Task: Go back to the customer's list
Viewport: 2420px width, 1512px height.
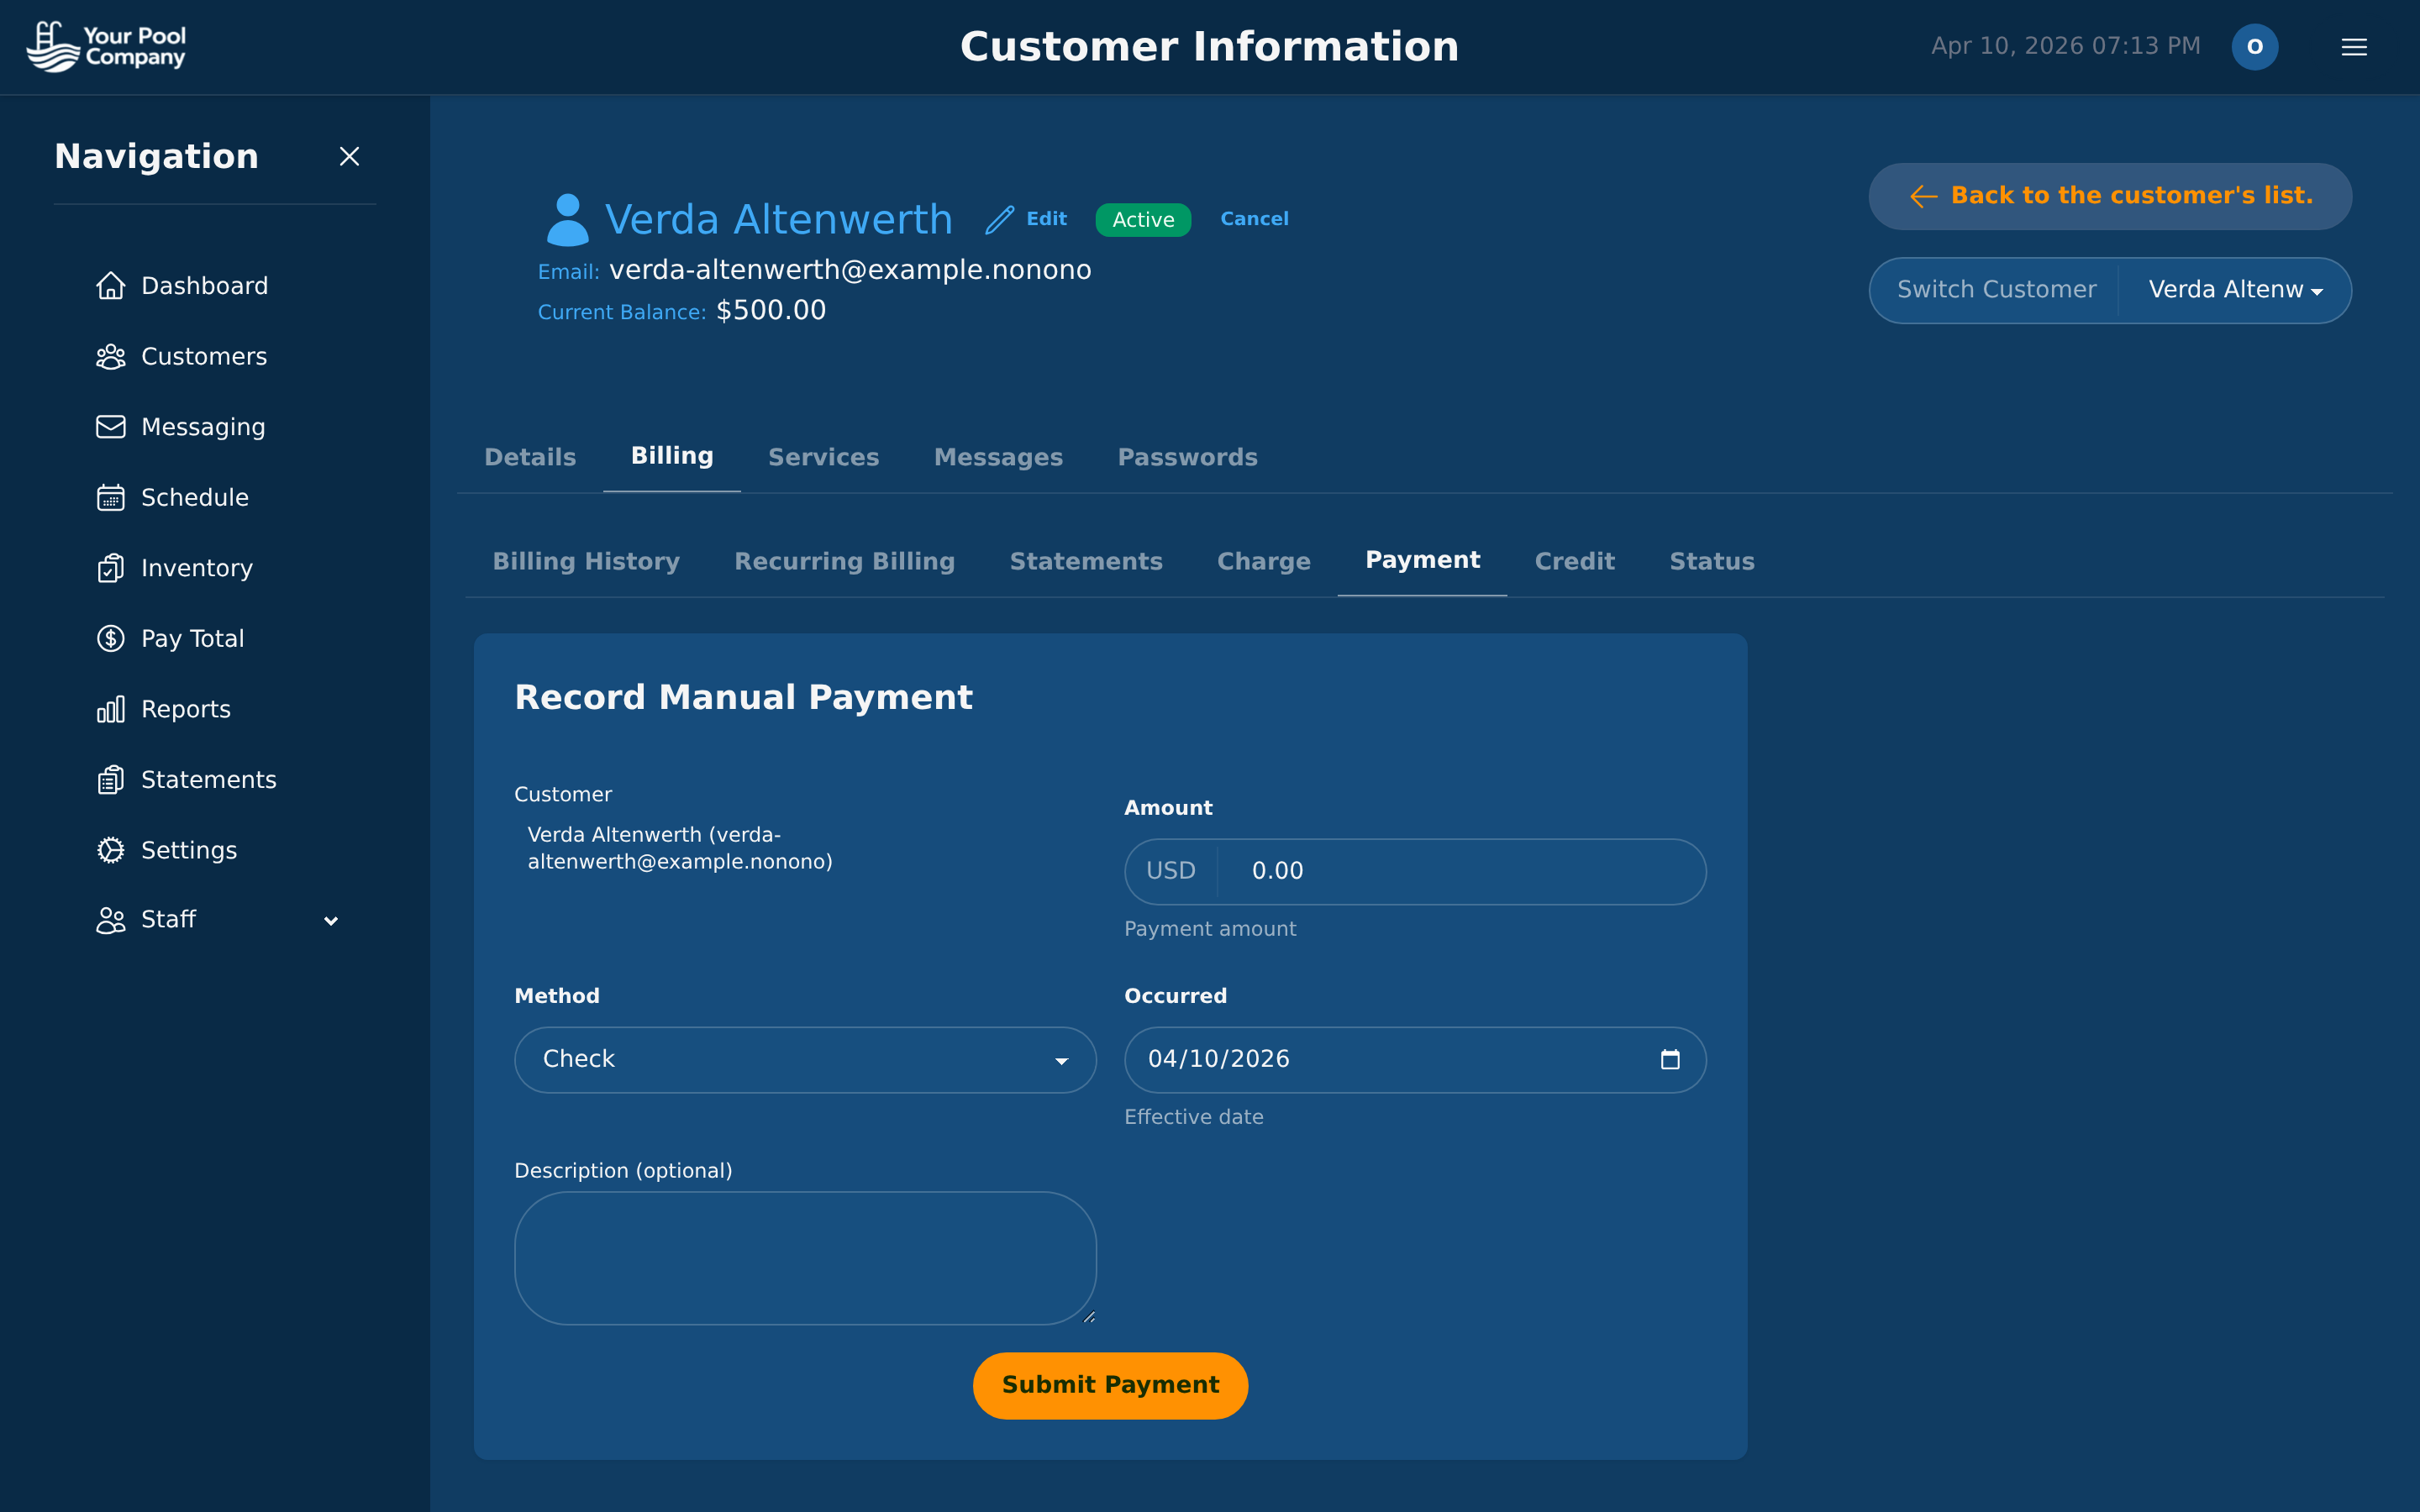Action: (2108, 196)
